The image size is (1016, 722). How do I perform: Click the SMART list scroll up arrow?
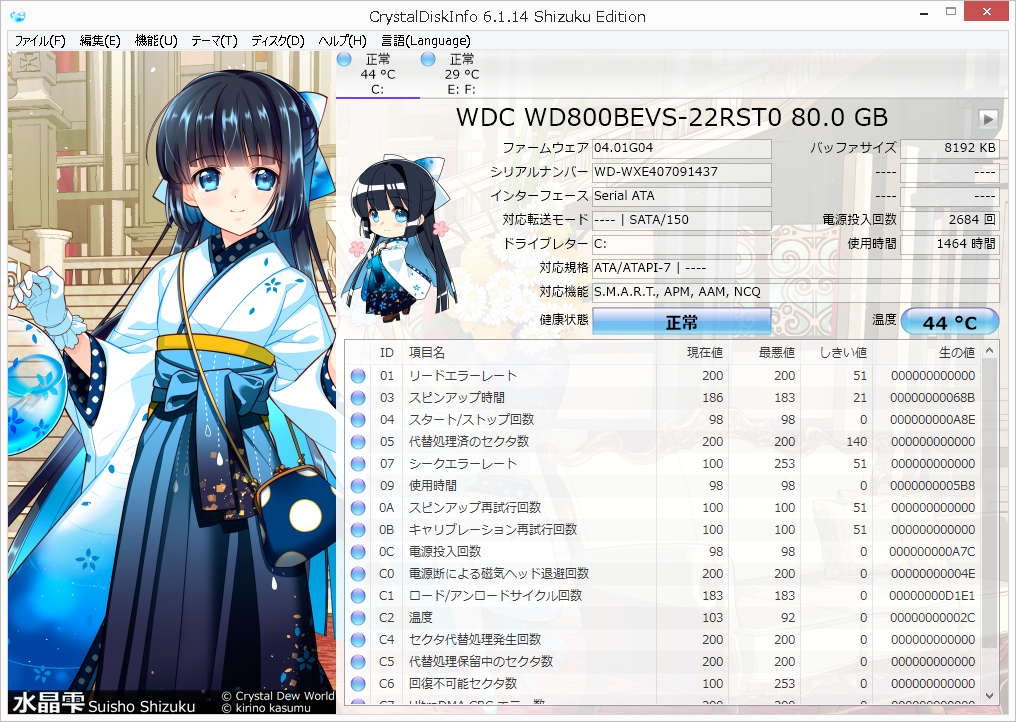pyautogui.click(x=989, y=351)
